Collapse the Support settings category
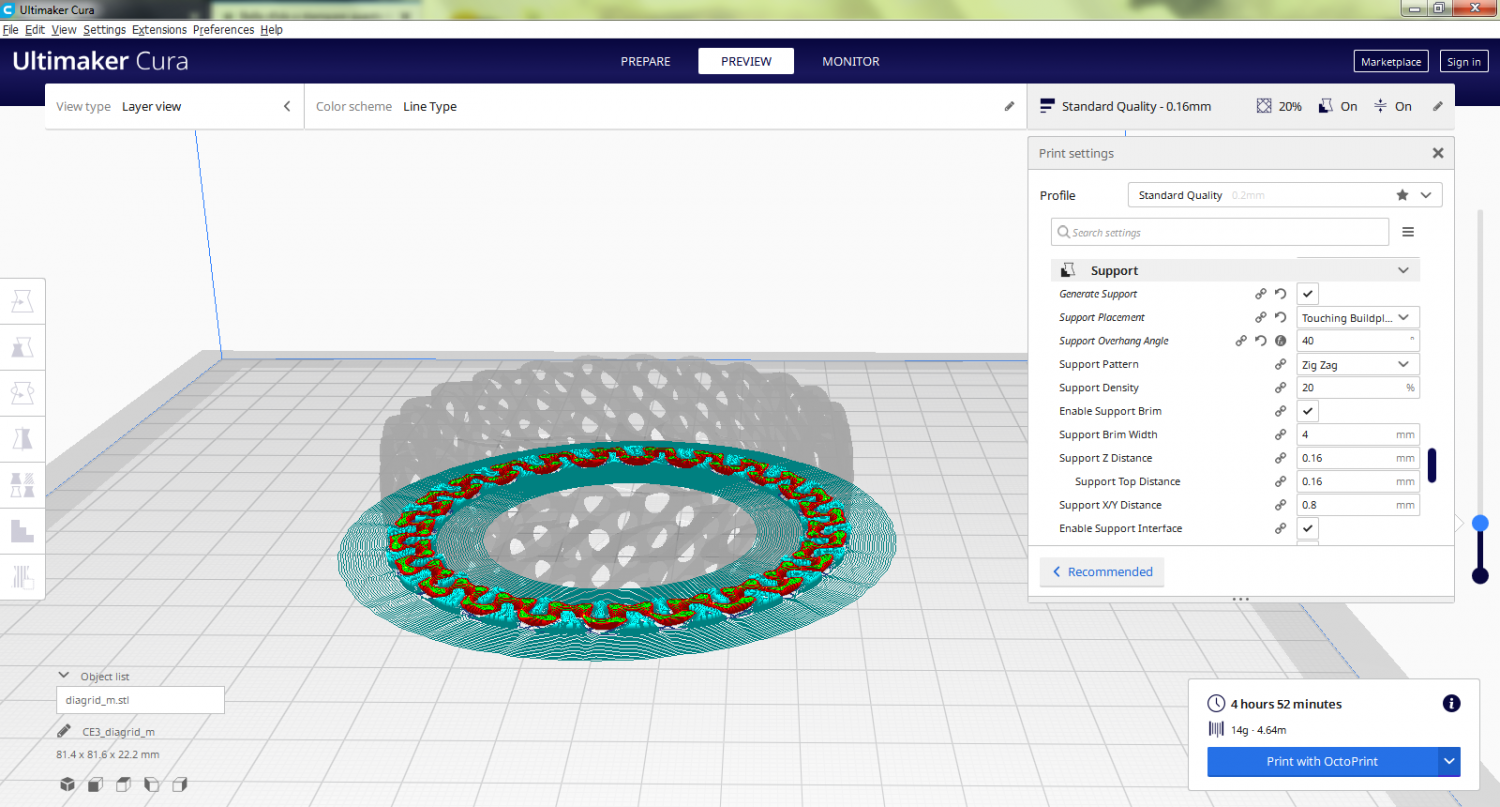 [1404, 271]
